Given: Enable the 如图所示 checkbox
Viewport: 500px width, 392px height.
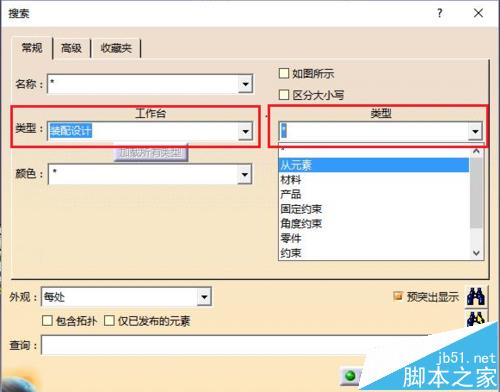Looking at the screenshot, I should (x=284, y=73).
